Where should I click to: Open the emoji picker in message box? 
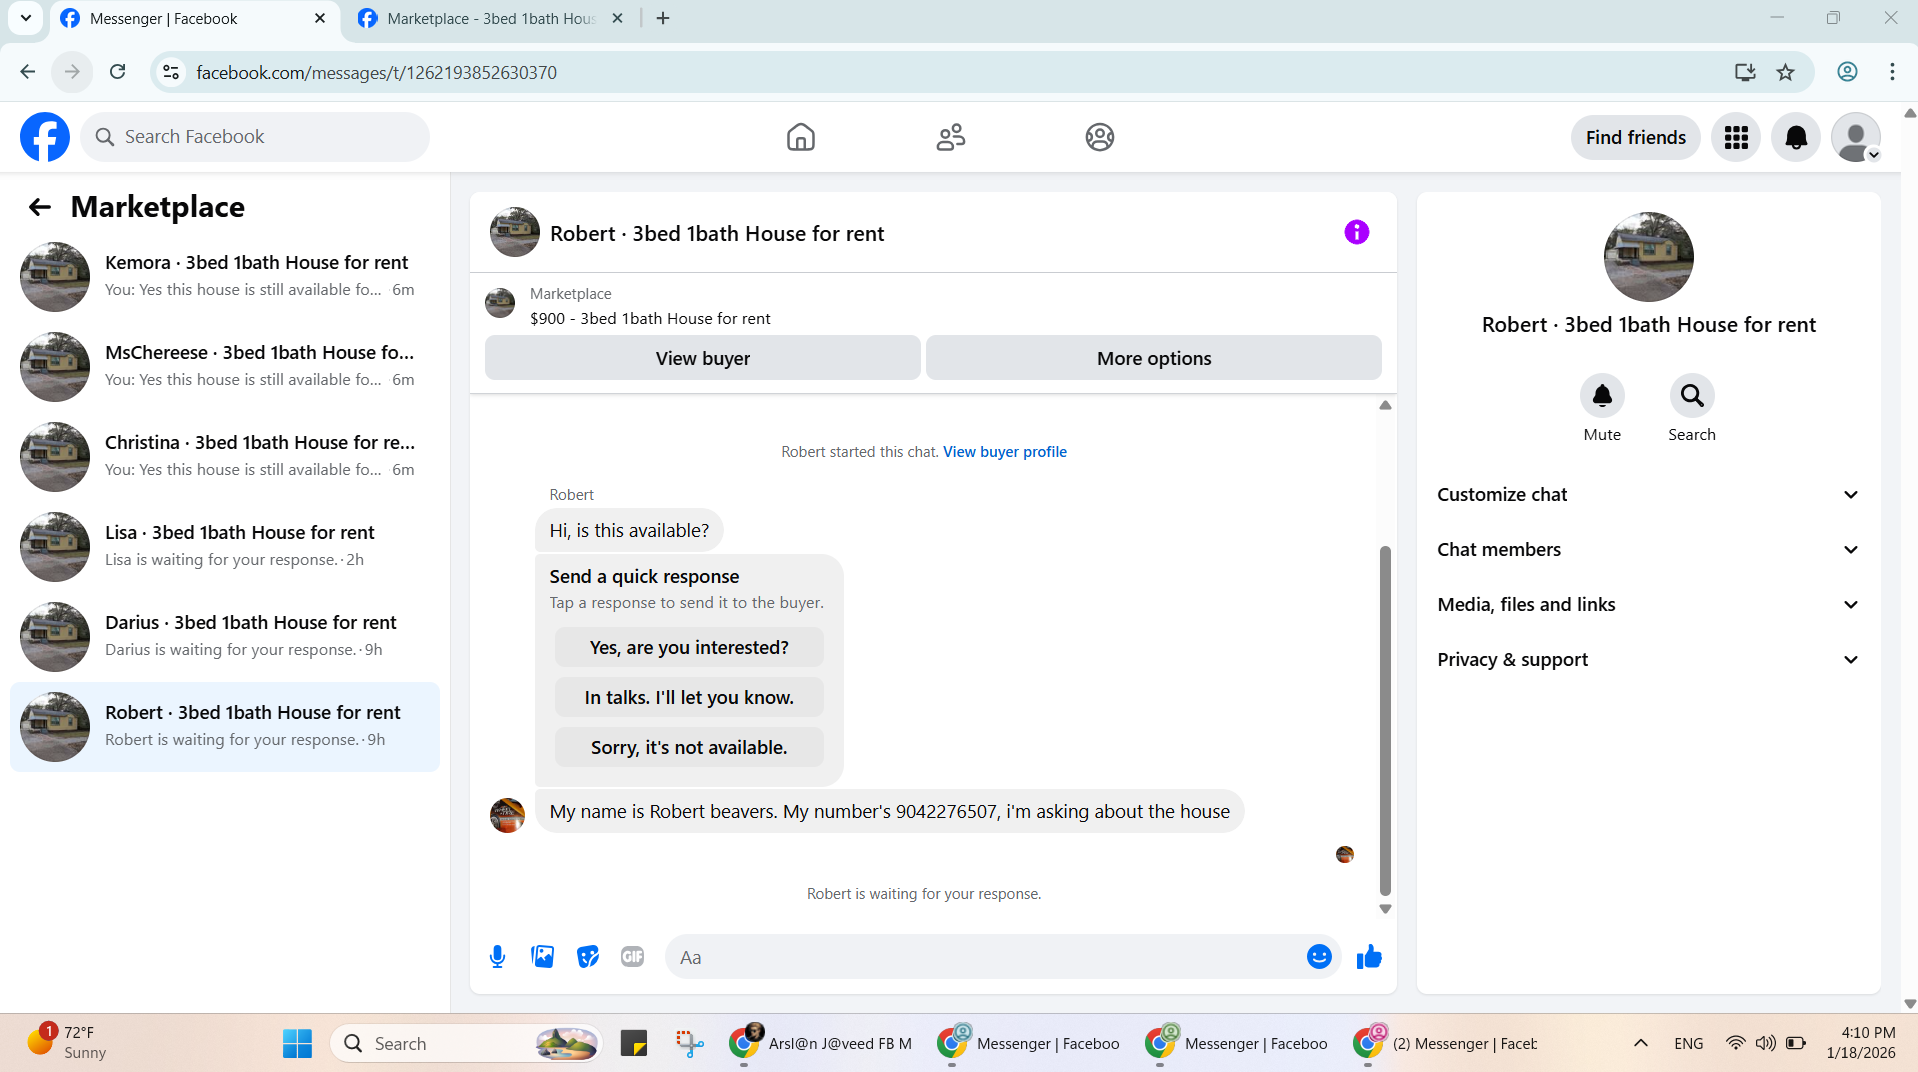point(1319,957)
